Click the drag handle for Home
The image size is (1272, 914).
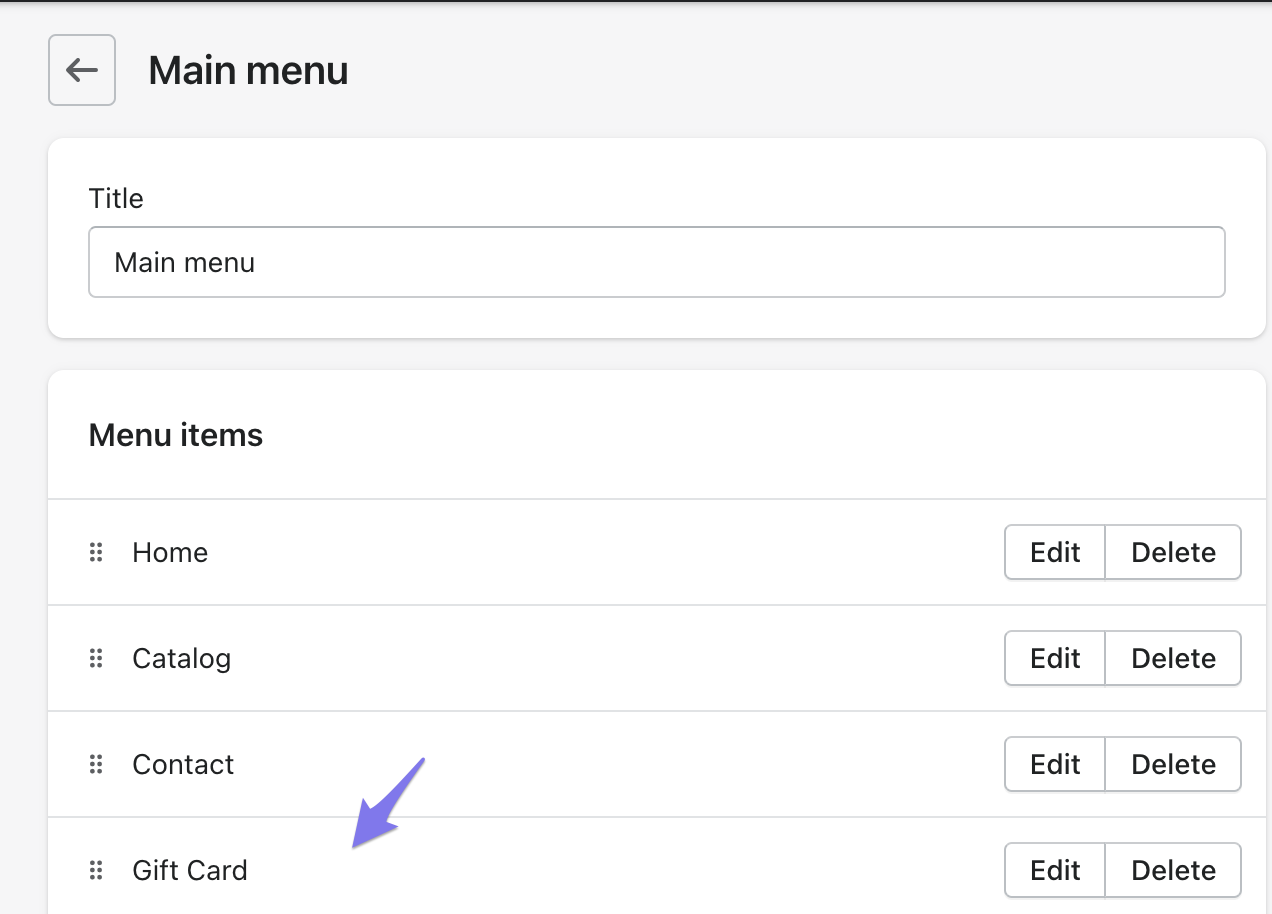click(96, 552)
